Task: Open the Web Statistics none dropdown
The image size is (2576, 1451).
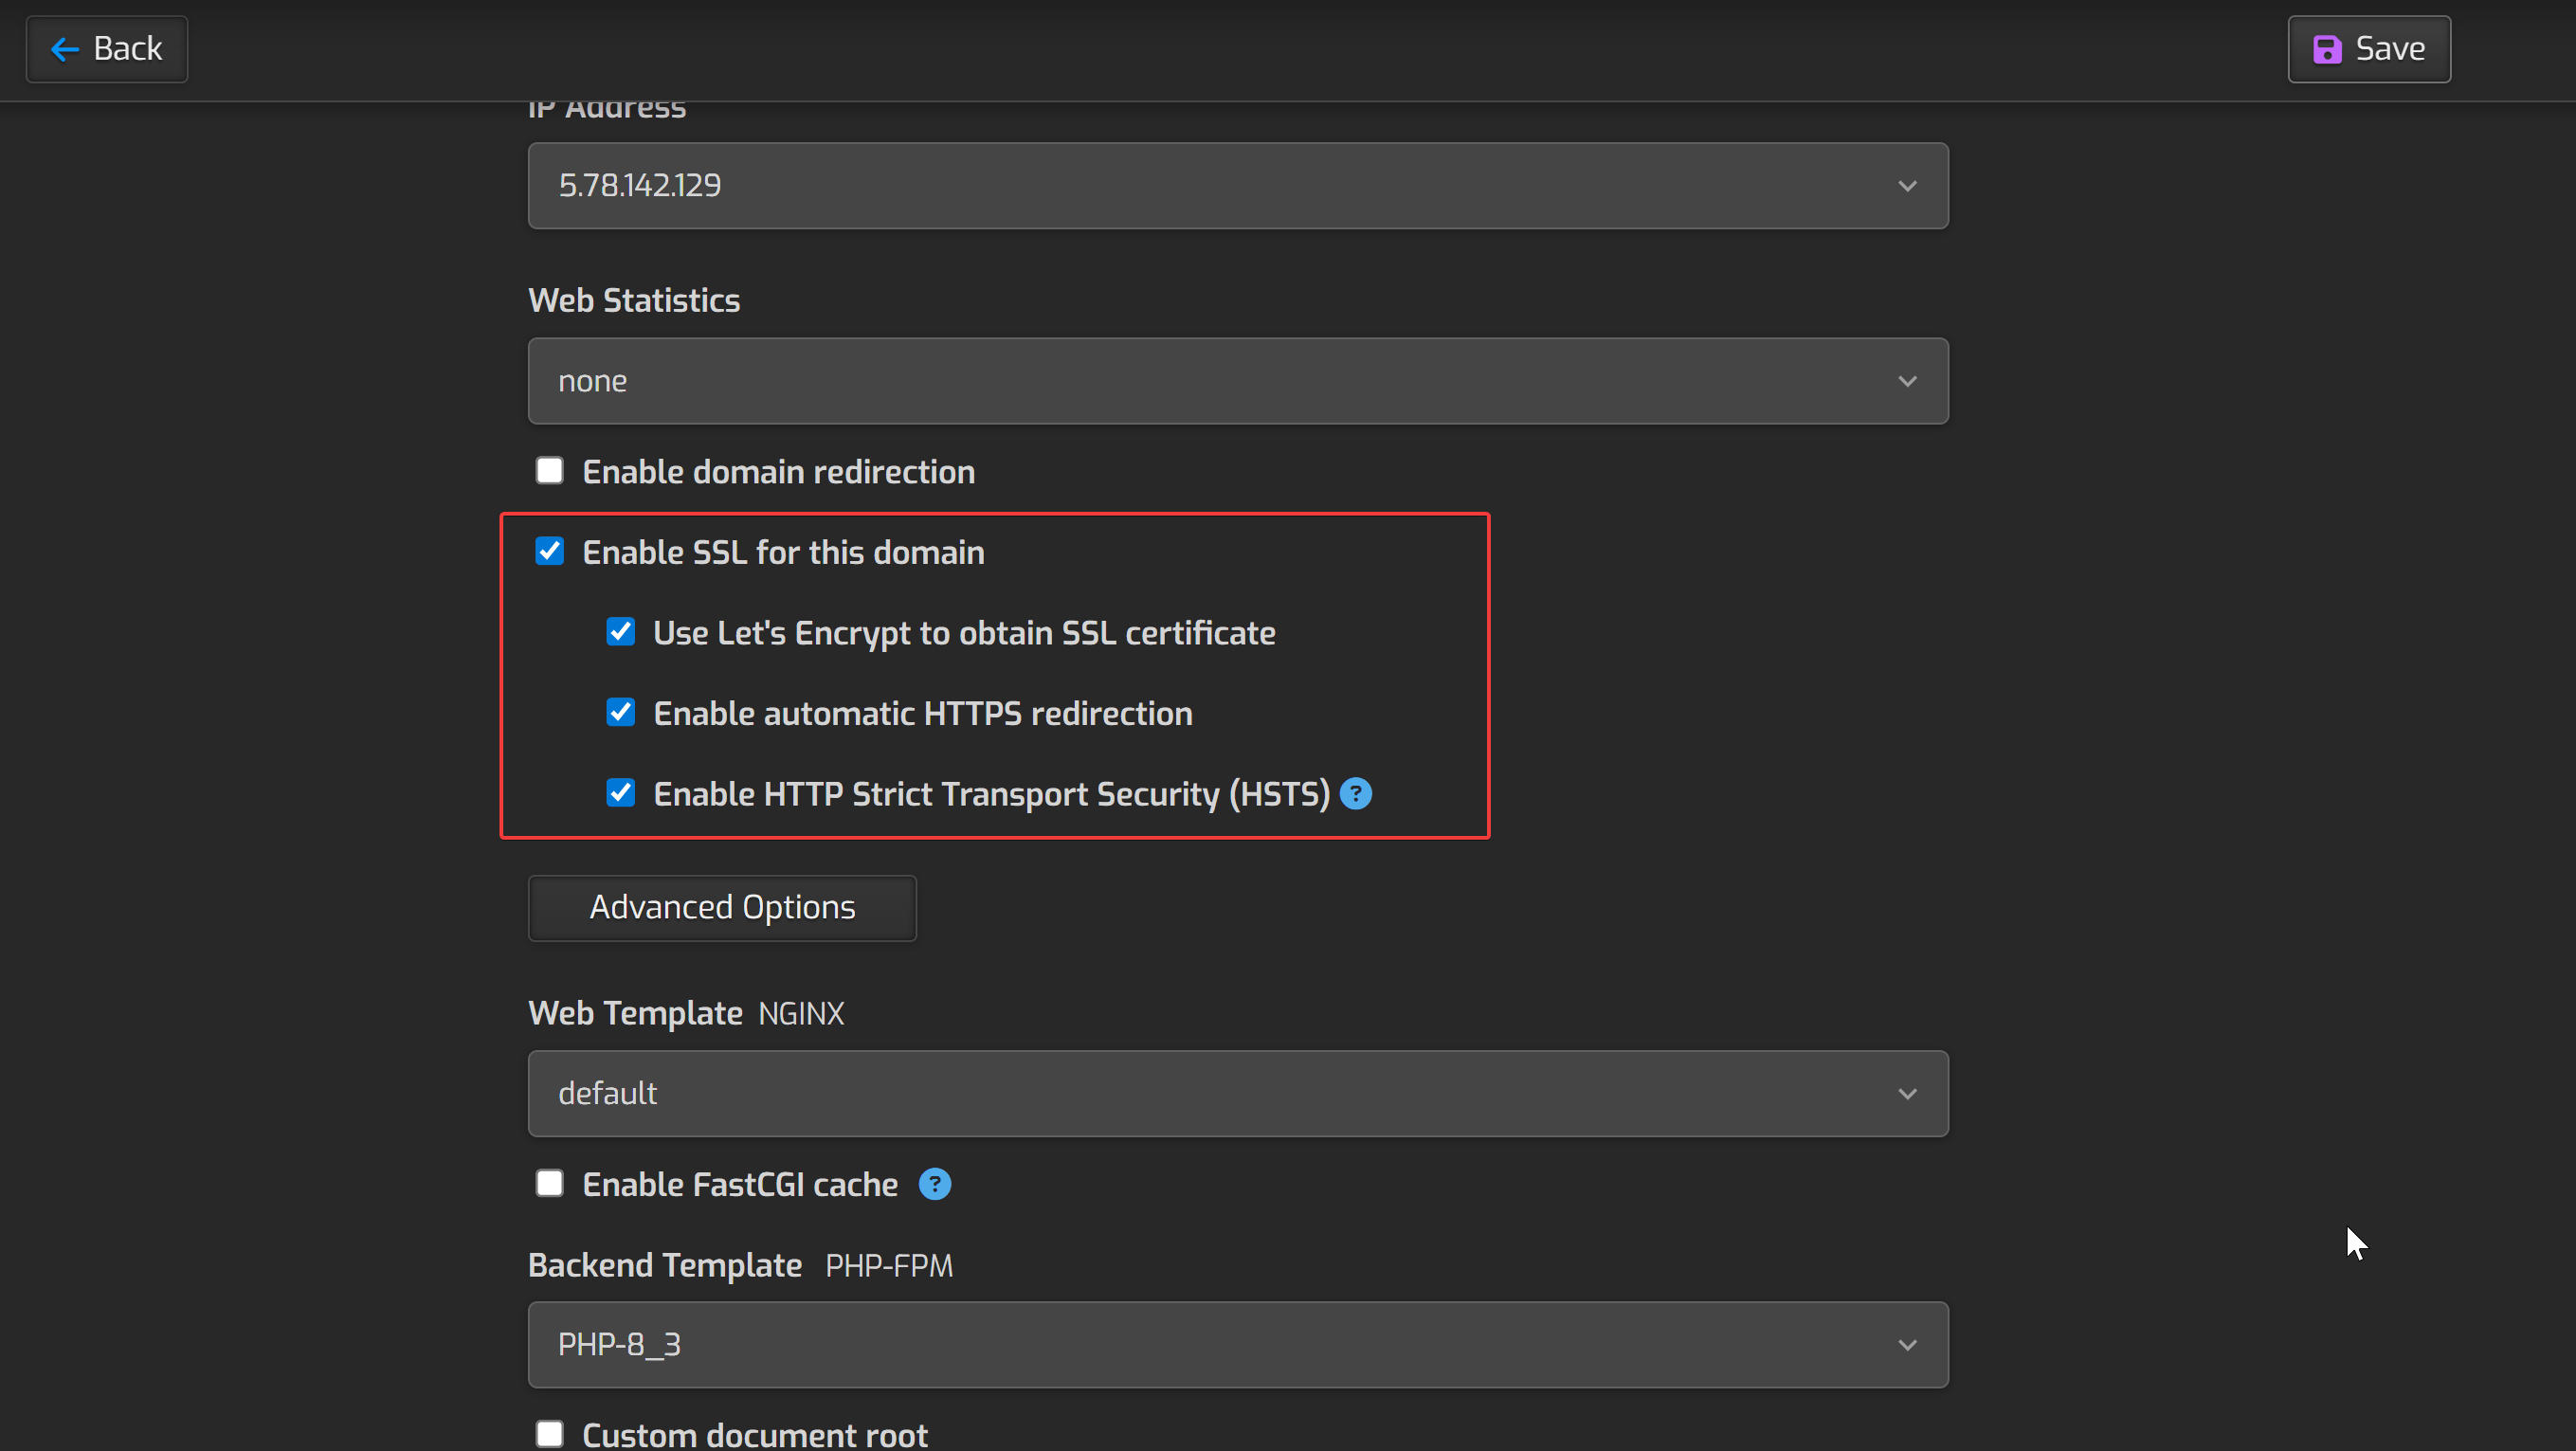Action: pyautogui.click(x=1237, y=381)
